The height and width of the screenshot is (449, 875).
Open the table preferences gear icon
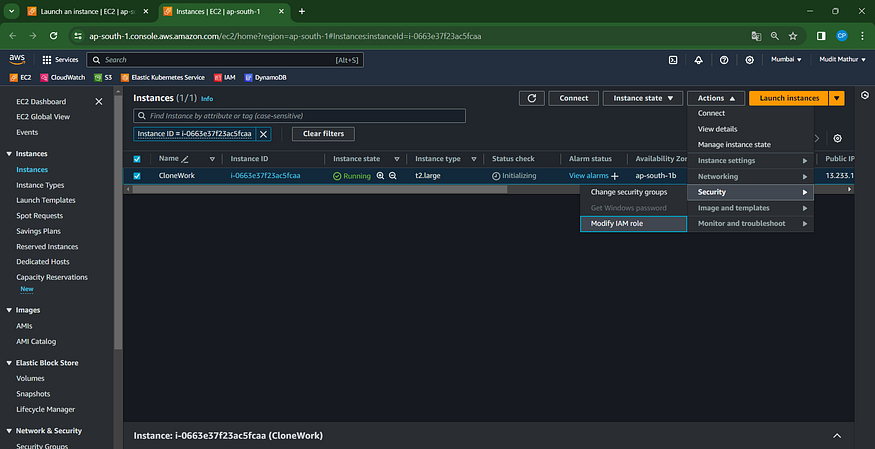pyautogui.click(x=837, y=138)
